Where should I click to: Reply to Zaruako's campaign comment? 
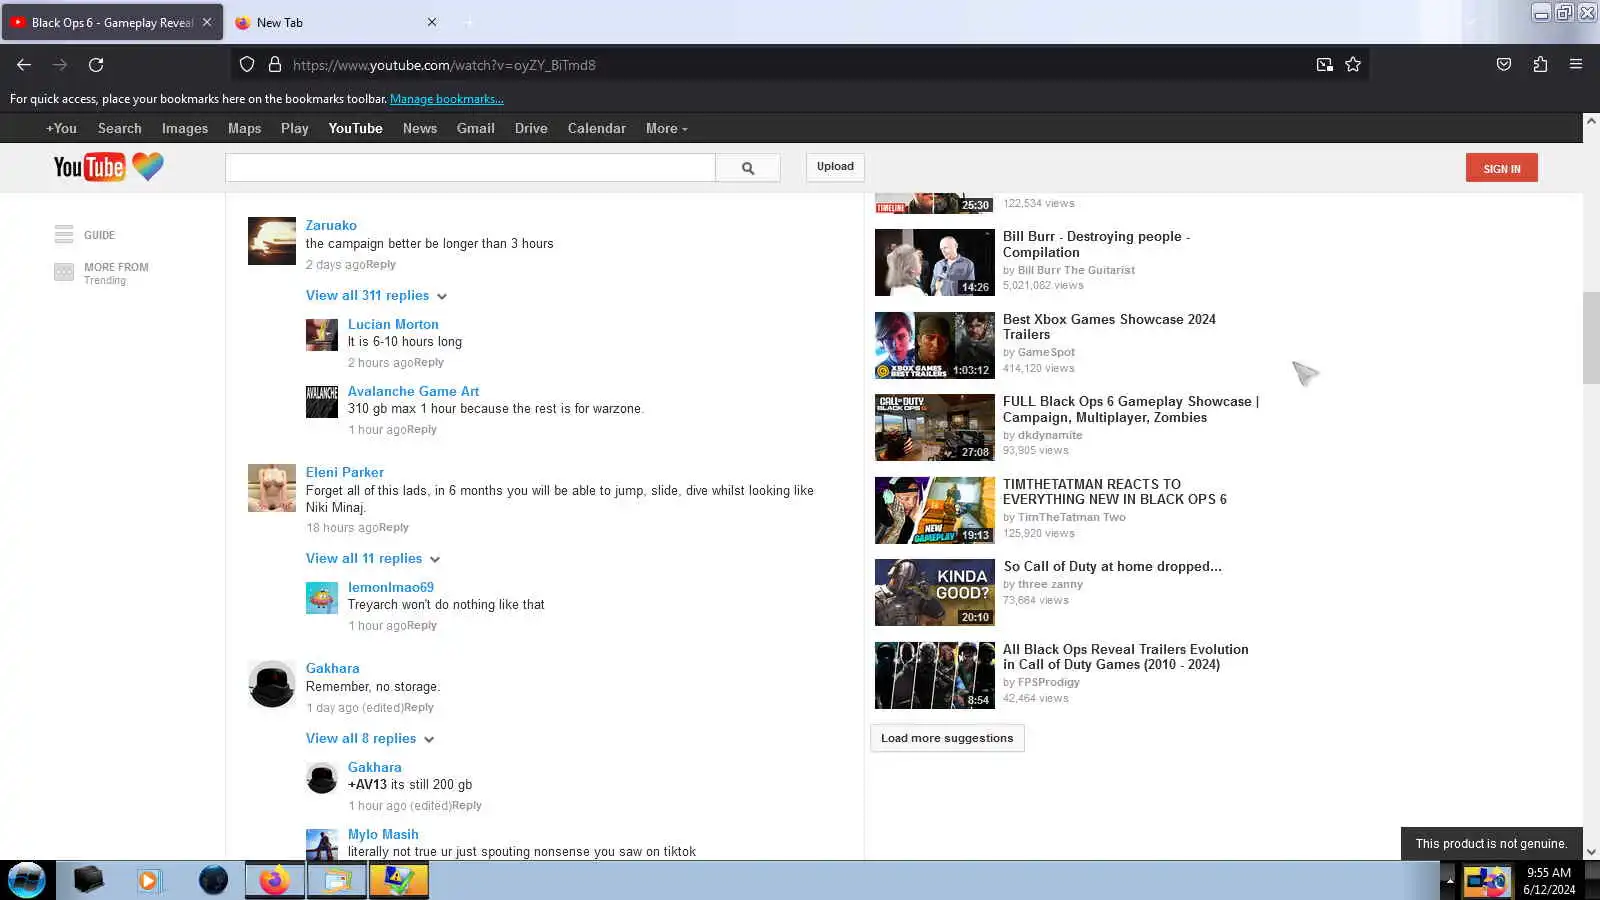tap(381, 265)
